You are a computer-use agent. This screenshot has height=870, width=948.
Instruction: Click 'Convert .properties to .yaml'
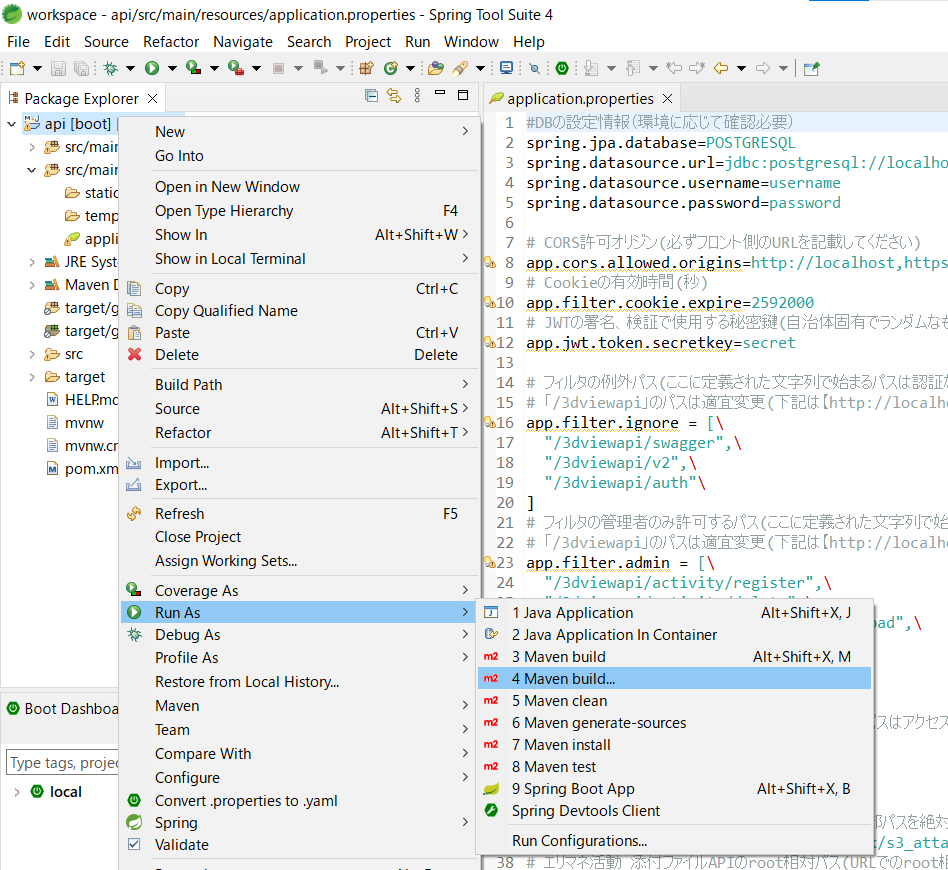click(299, 800)
